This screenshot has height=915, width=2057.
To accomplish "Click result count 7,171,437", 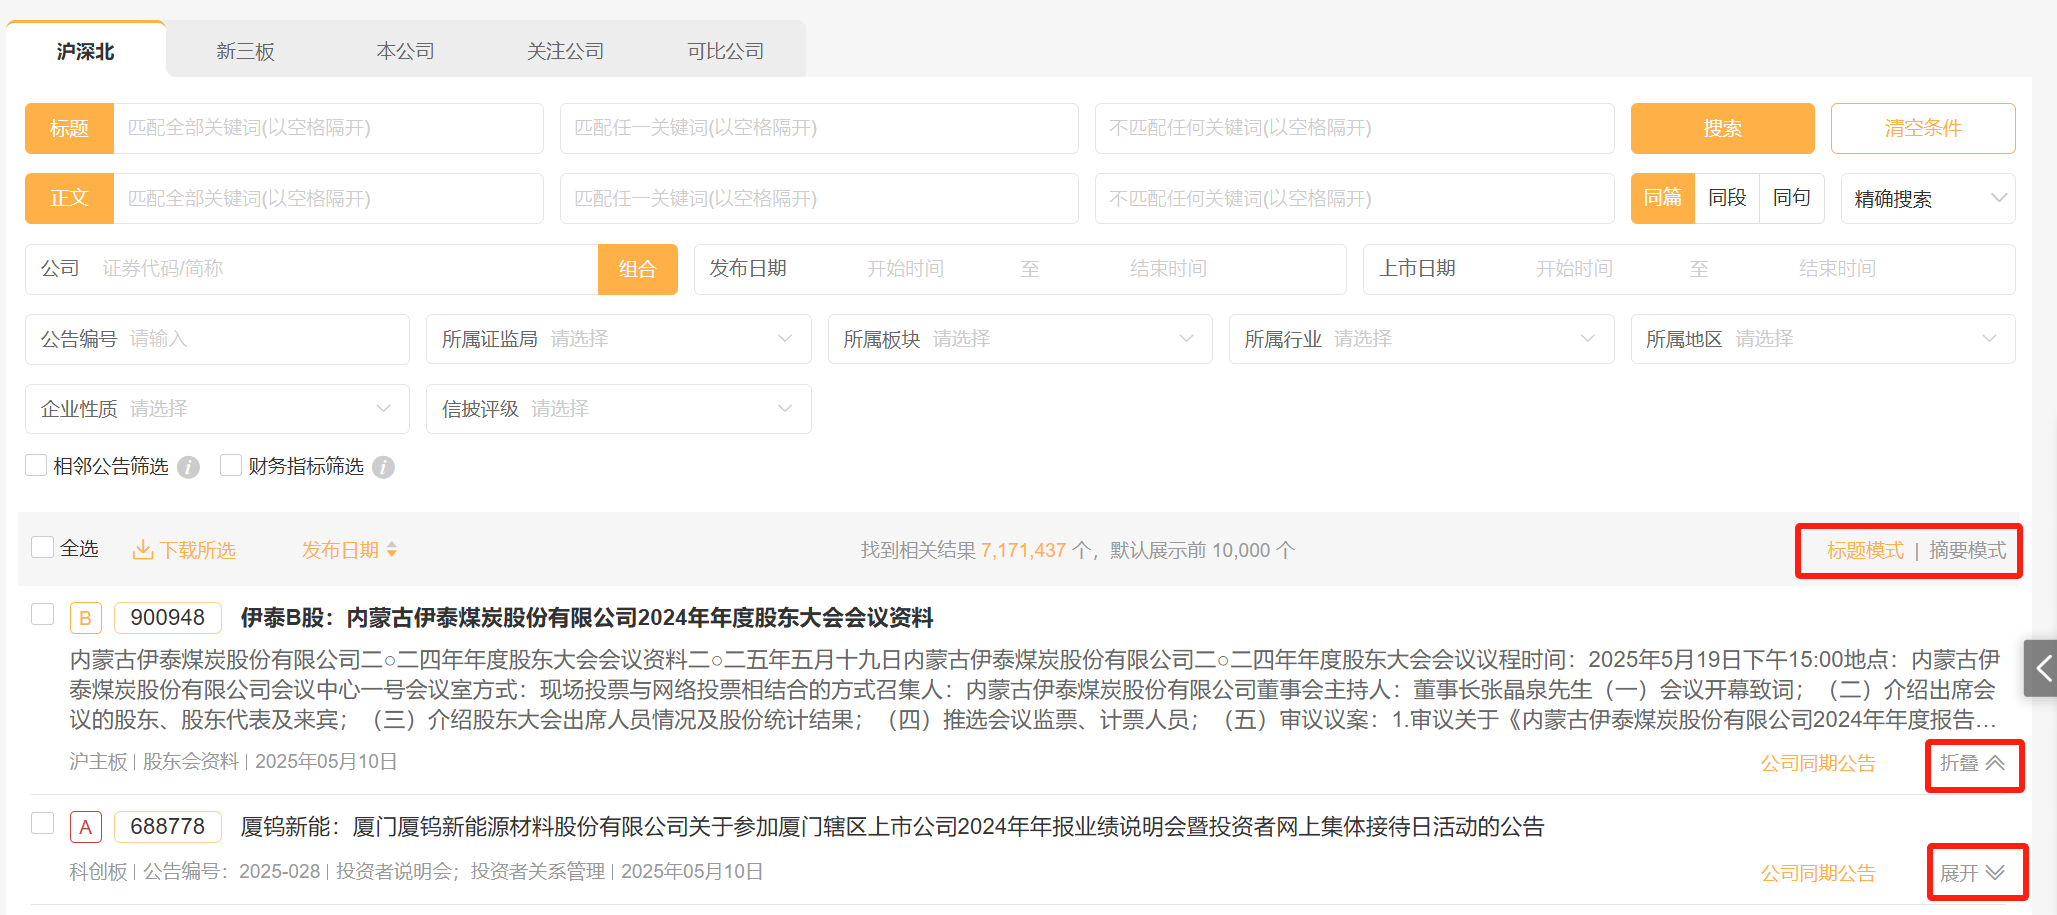I will (x=1023, y=550).
